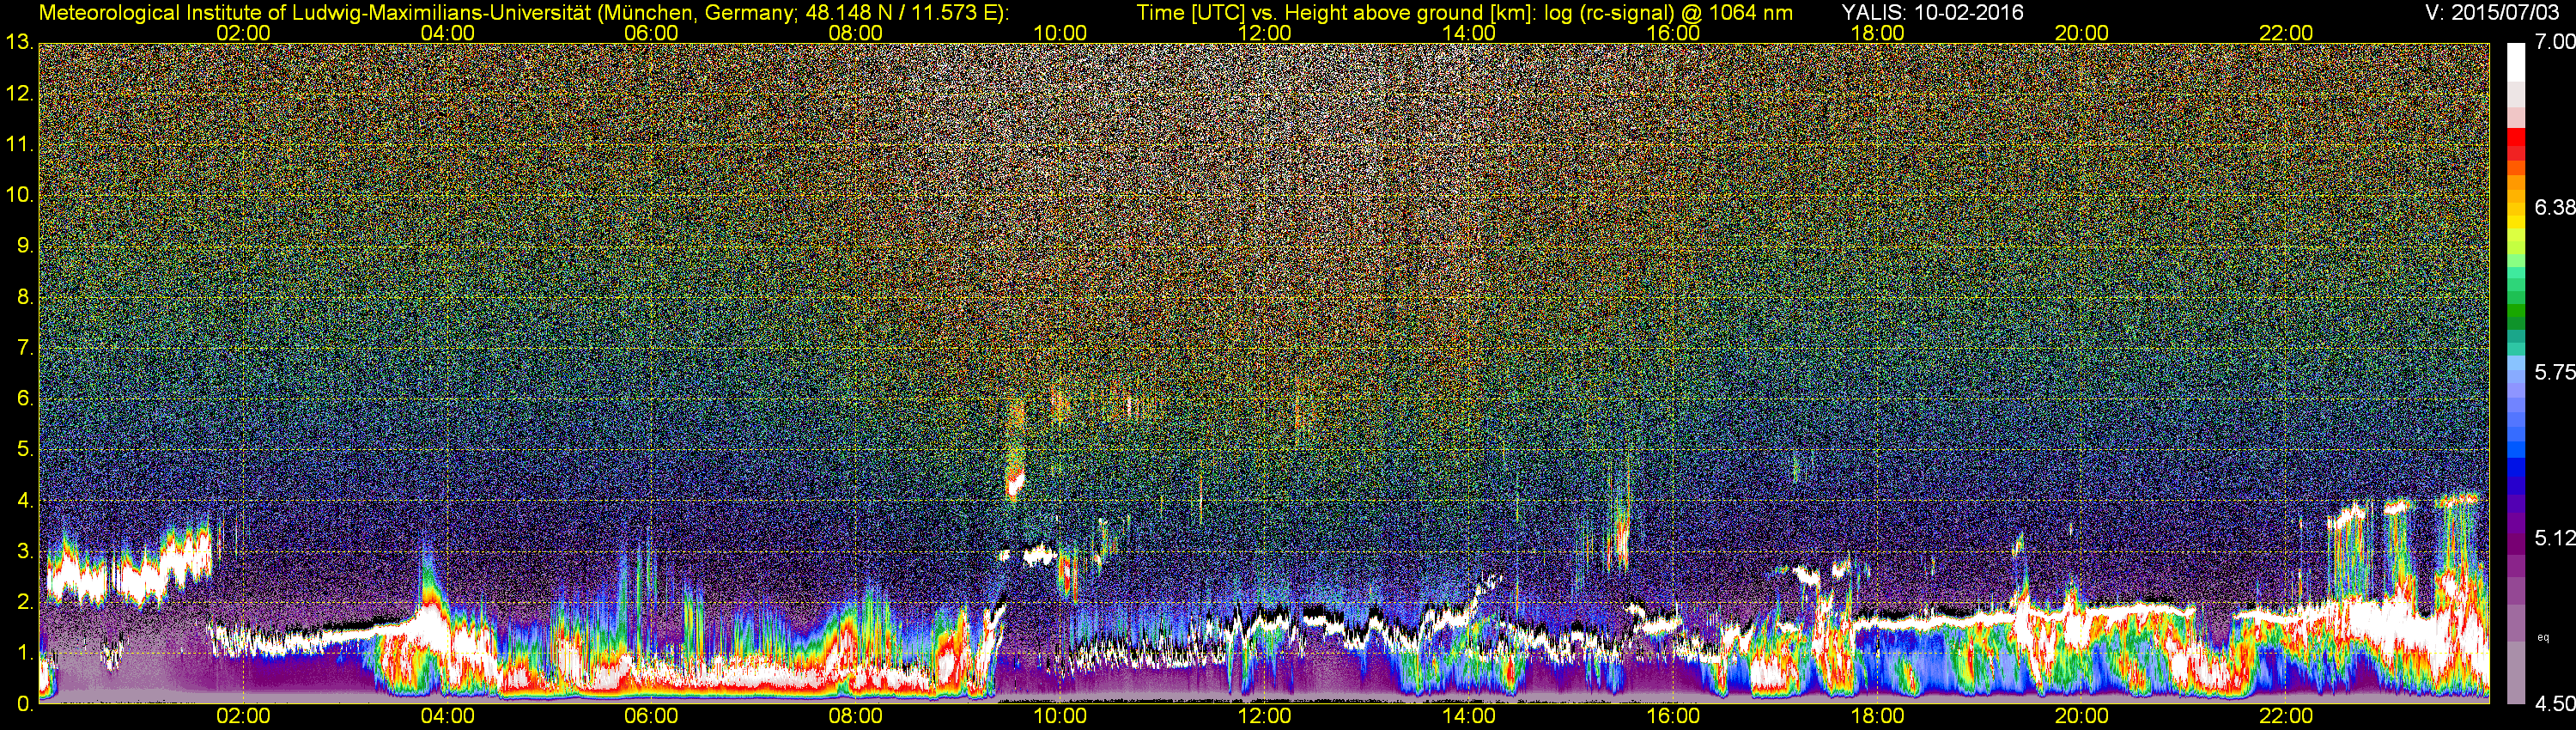
Task: Click the 11 km height axis label
Action: click(x=18, y=144)
